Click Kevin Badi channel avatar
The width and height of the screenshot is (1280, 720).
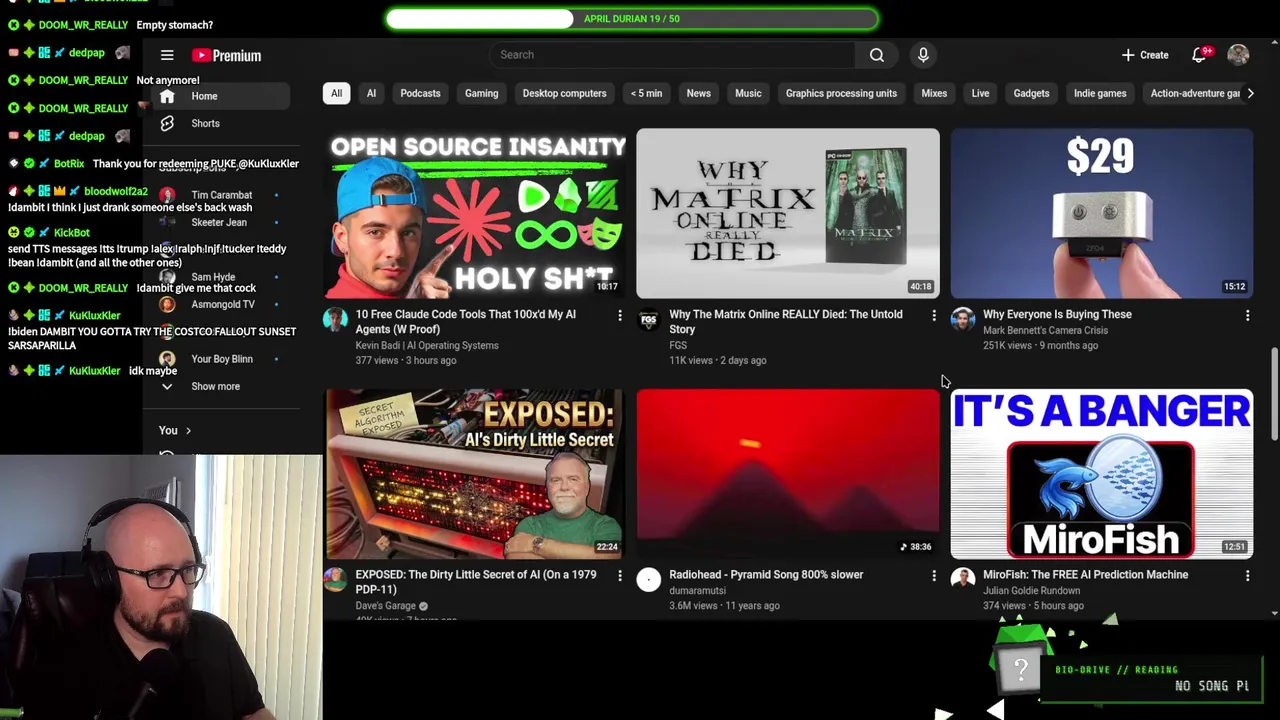335,319
